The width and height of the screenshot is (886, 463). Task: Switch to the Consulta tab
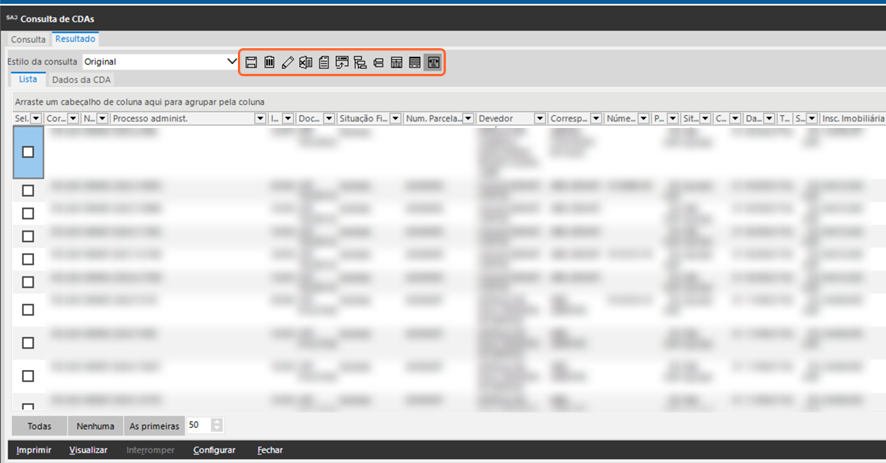[x=28, y=39]
